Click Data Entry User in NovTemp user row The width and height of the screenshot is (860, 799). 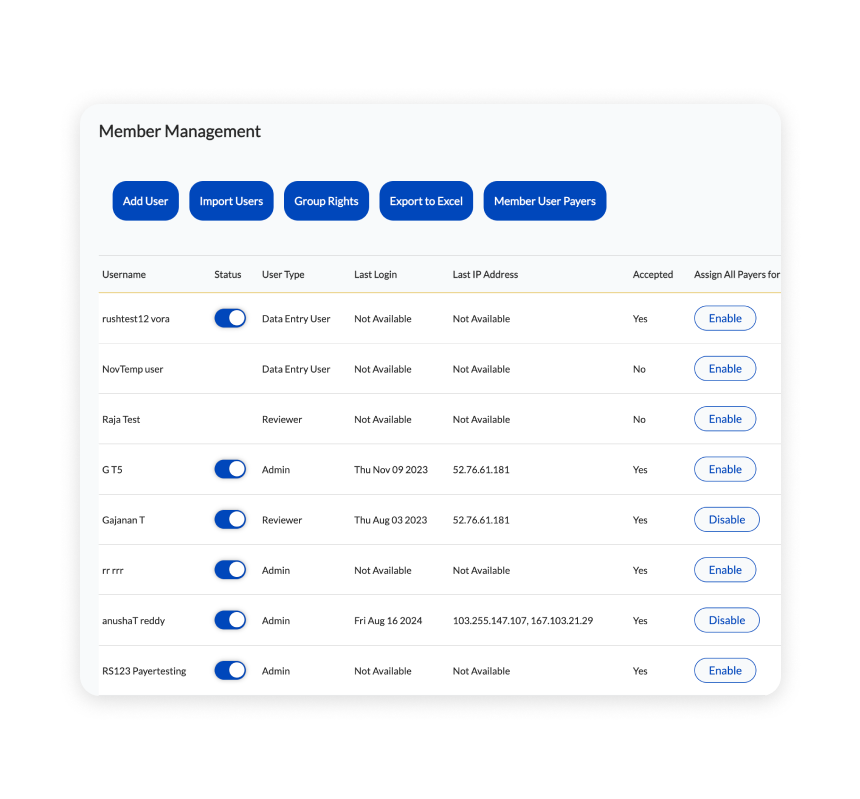click(296, 369)
